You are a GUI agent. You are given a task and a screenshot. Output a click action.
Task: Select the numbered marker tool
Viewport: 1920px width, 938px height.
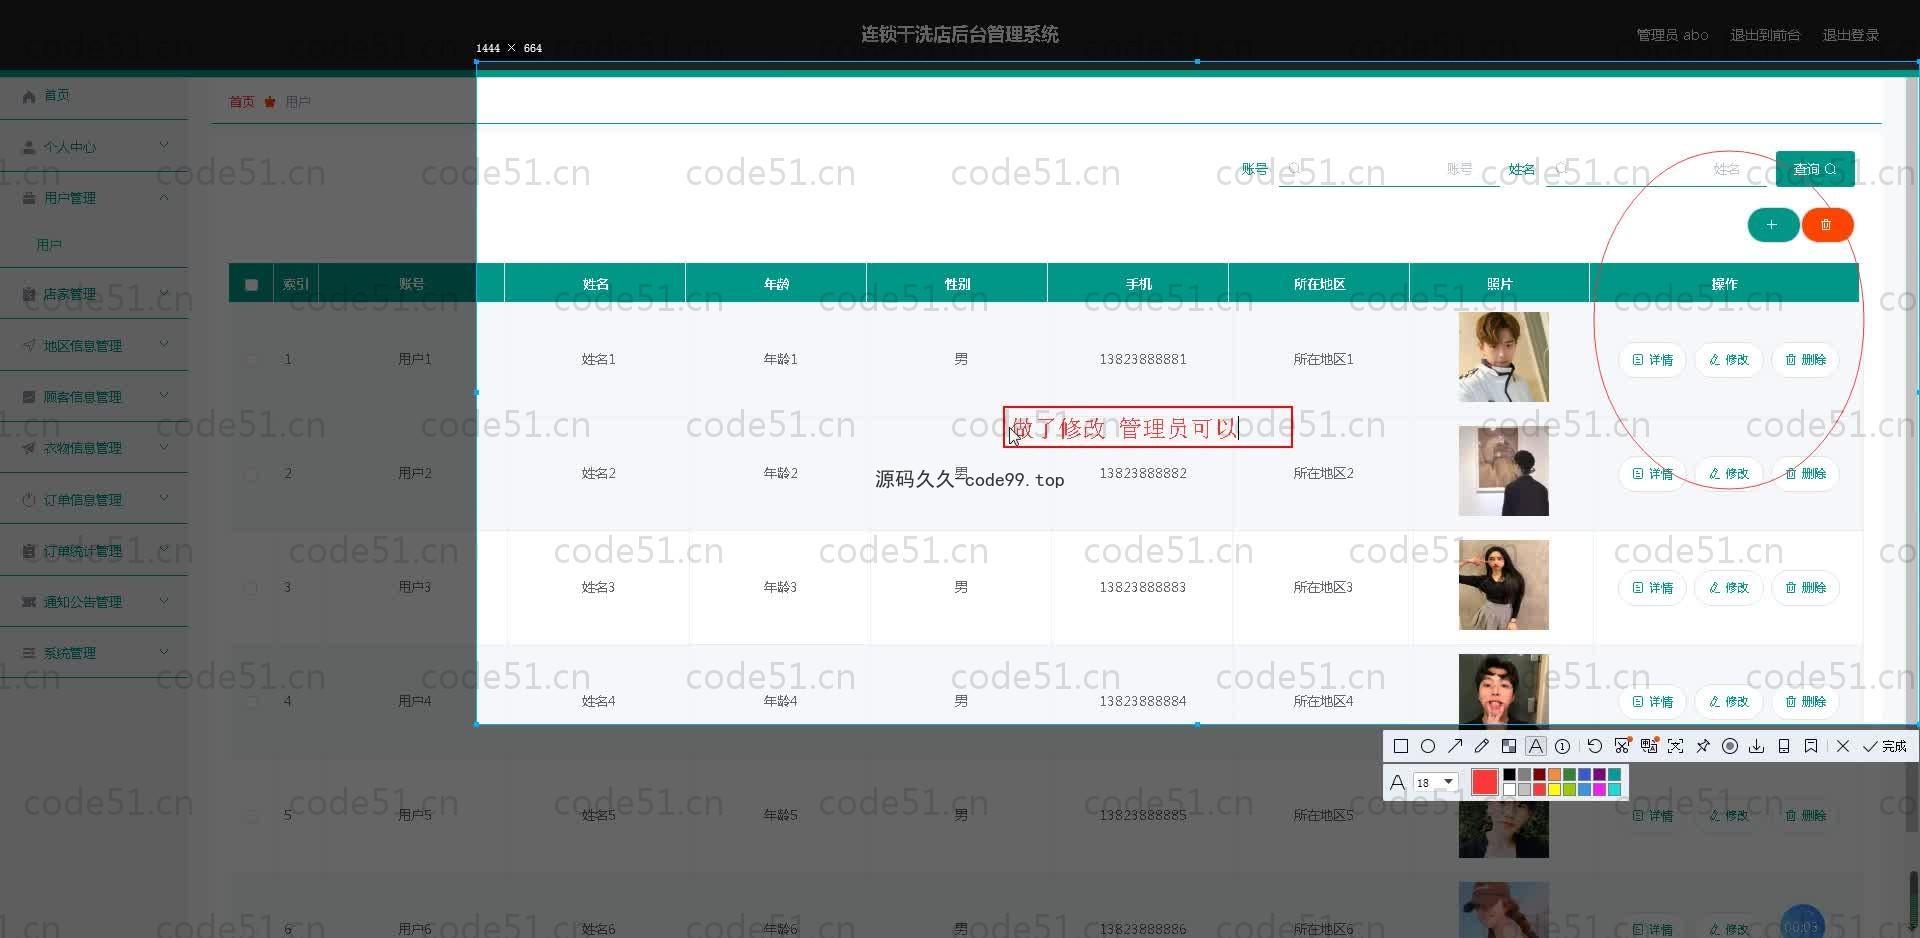(1563, 746)
